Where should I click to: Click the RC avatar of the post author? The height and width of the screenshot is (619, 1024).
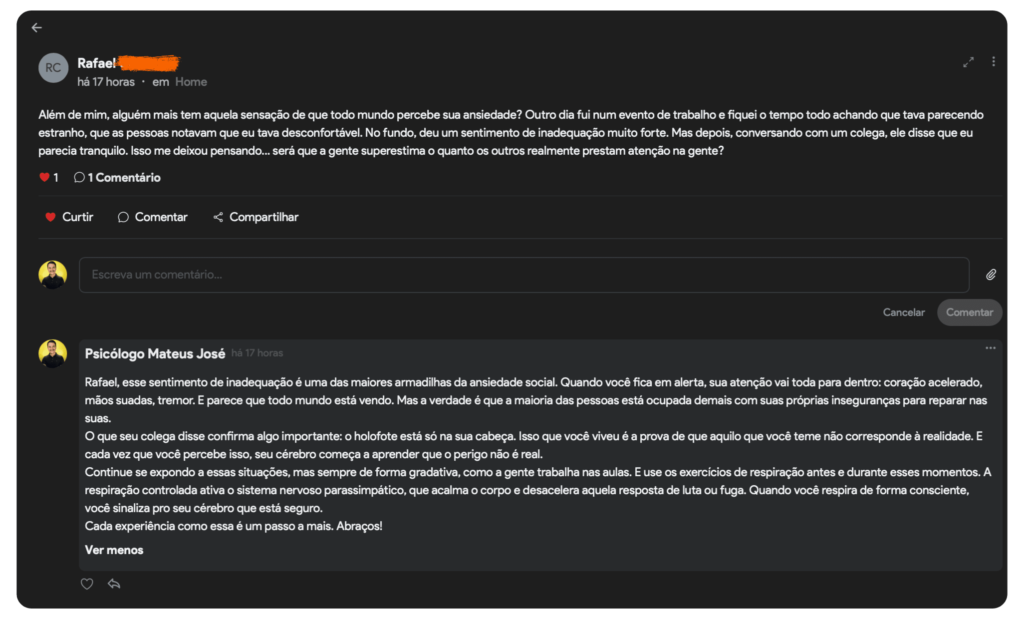coord(53,68)
